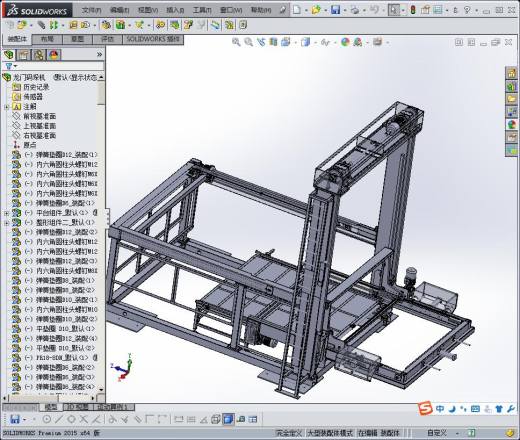Image resolution: width=520 pixels, height=440 pixels.
Task: Click the feature tree vertical scrollbar thumb
Action: (x=101, y=94)
